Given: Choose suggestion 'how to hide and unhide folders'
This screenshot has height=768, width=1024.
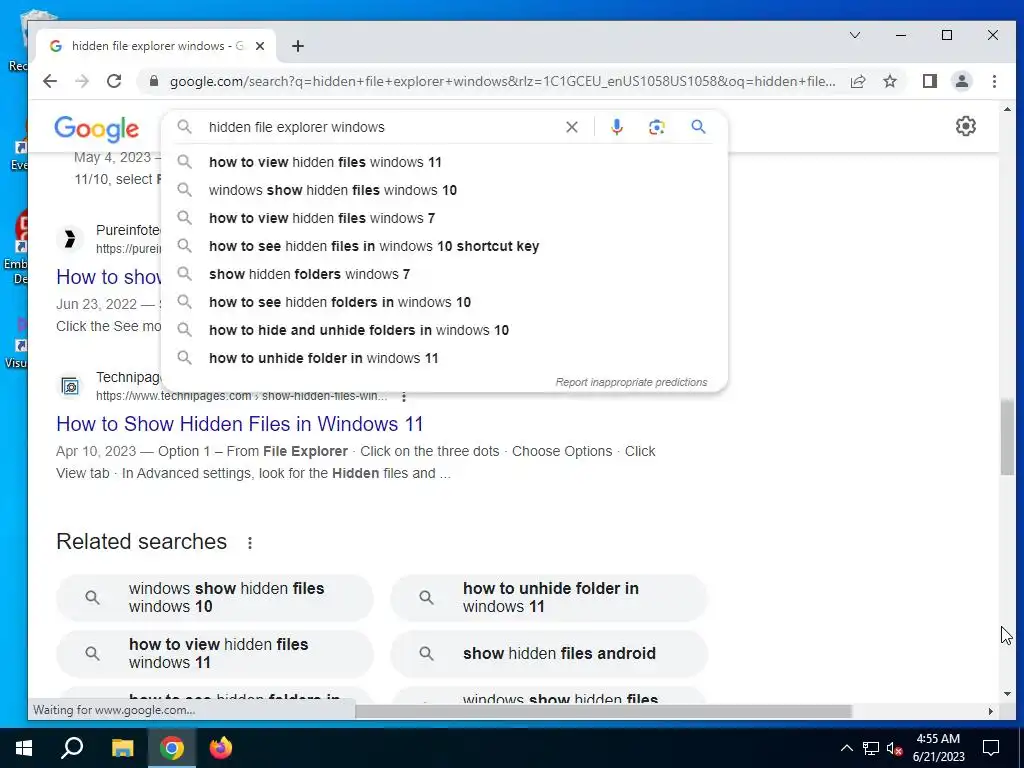Looking at the screenshot, I should click(444, 330).
